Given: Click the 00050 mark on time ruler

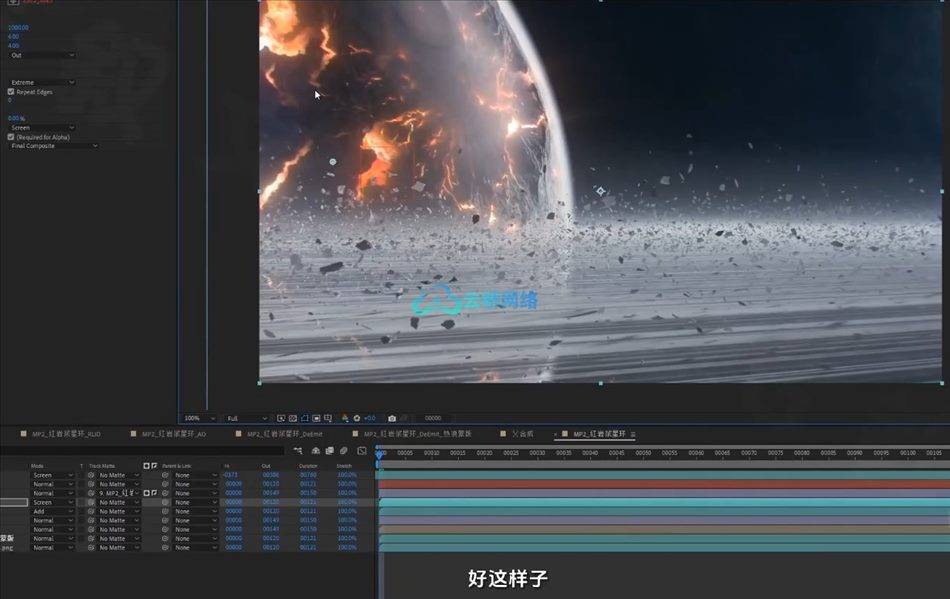Looking at the screenshot, I should click(x=643, y=453).
